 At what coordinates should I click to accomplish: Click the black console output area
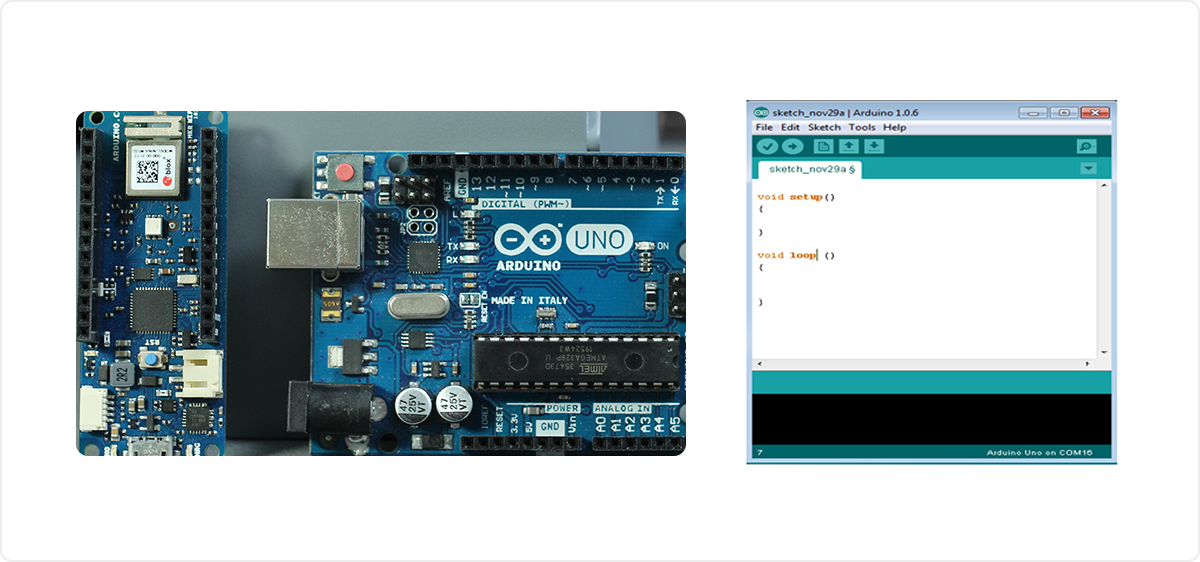pyautogui.click(x=930, y=418)
